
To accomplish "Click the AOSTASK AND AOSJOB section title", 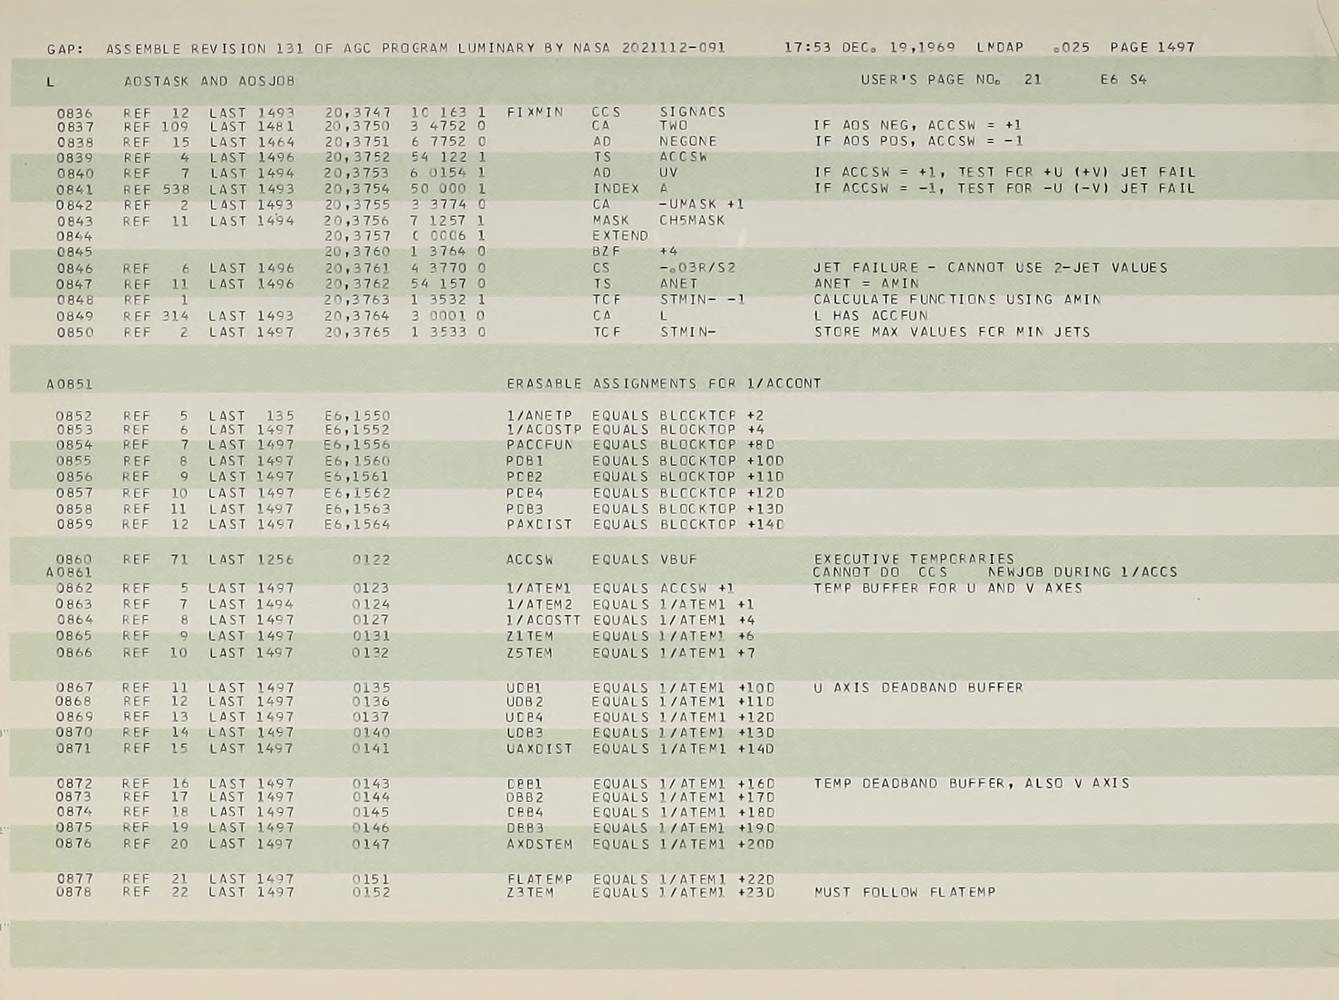I will [209, 80].
